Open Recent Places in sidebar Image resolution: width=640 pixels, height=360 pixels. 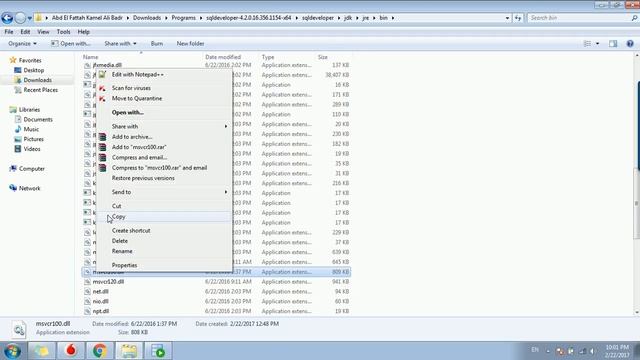coord(40,90)
